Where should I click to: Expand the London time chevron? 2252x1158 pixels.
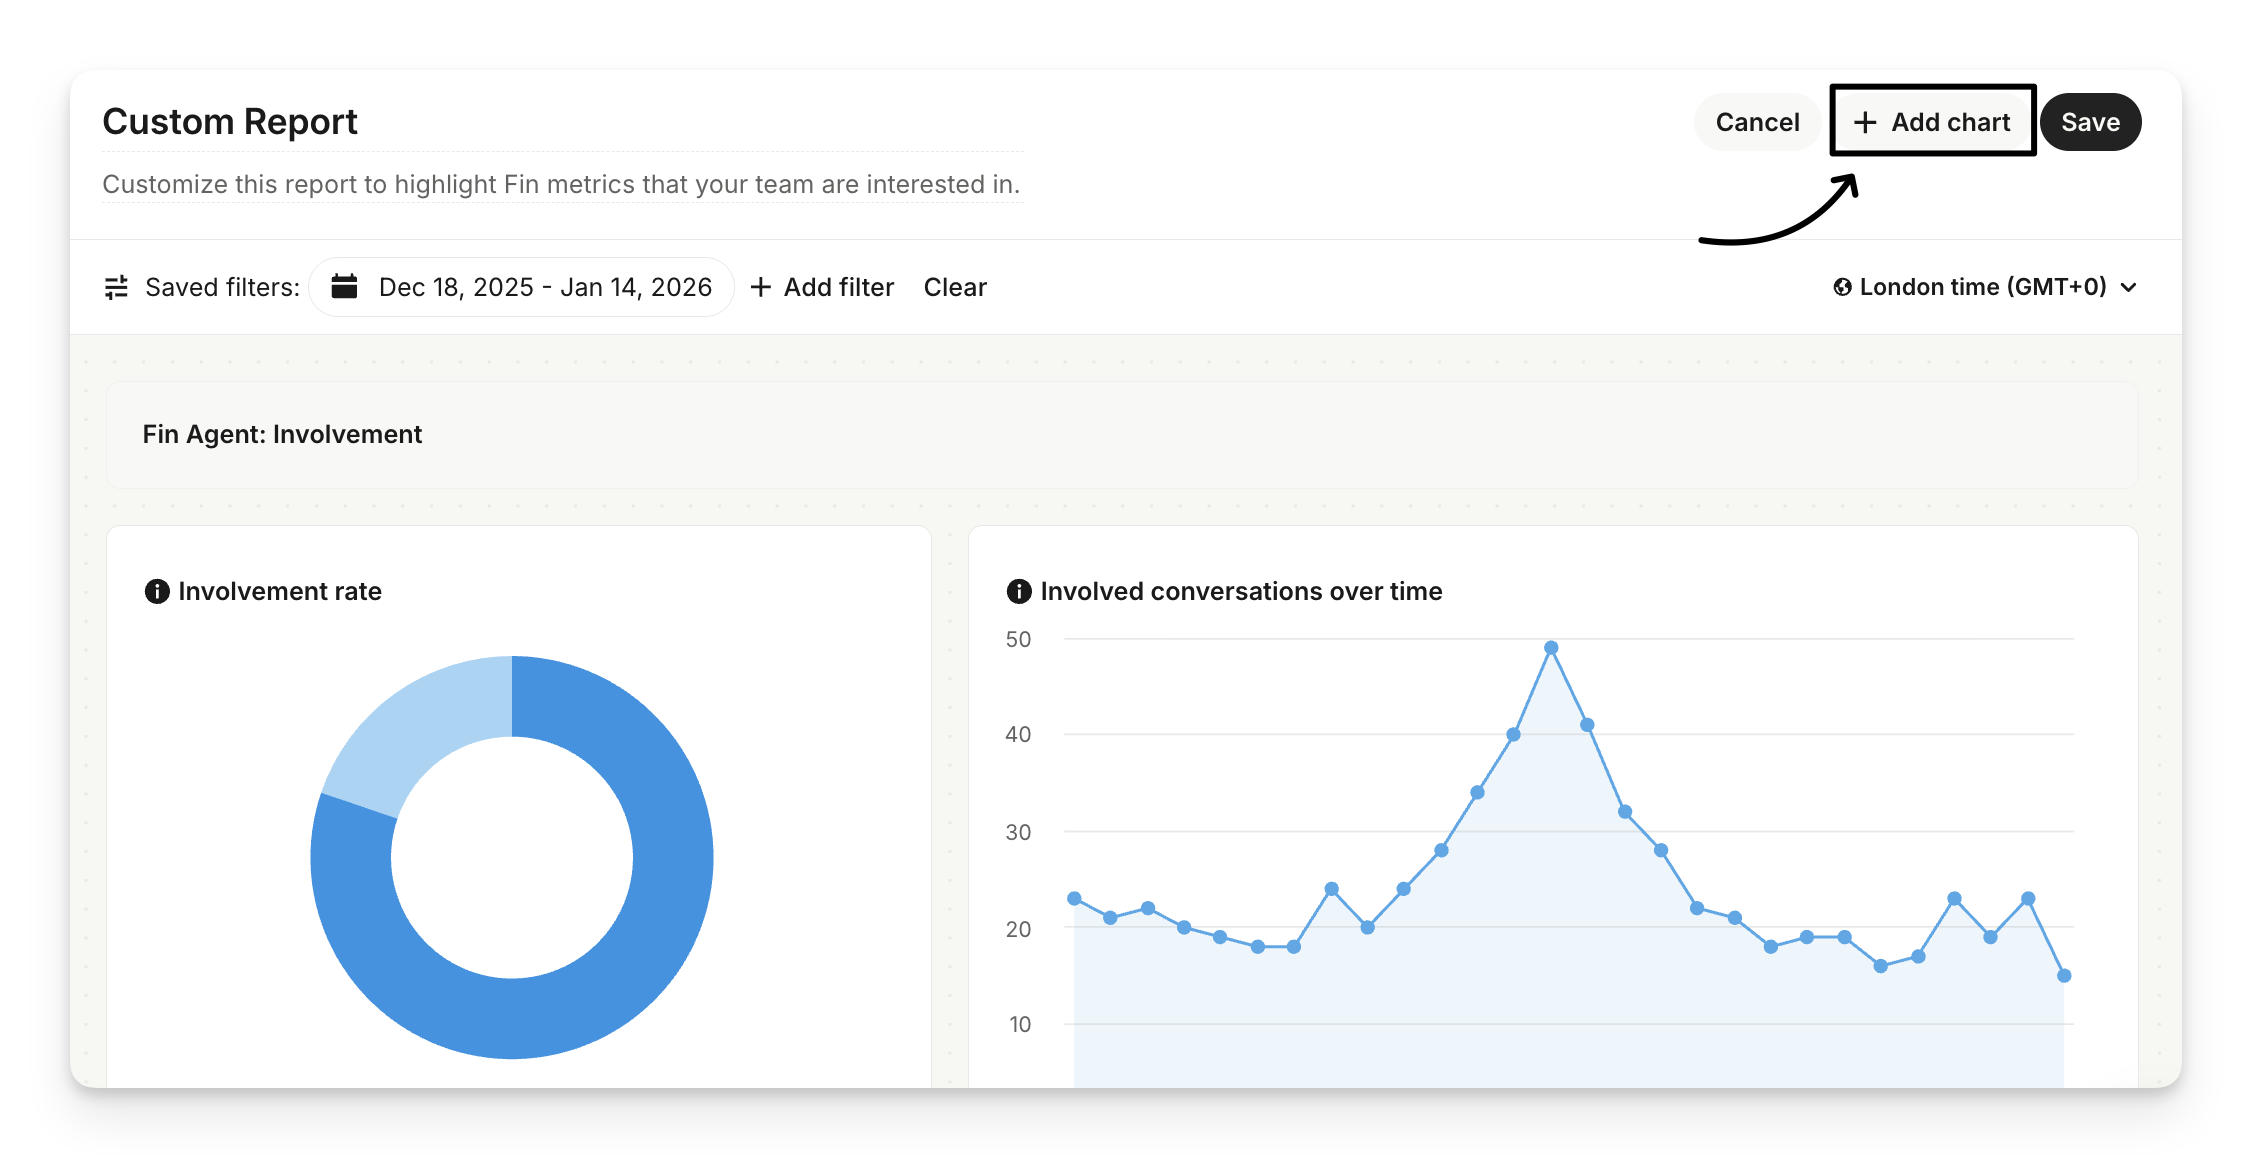[2129, 288]
